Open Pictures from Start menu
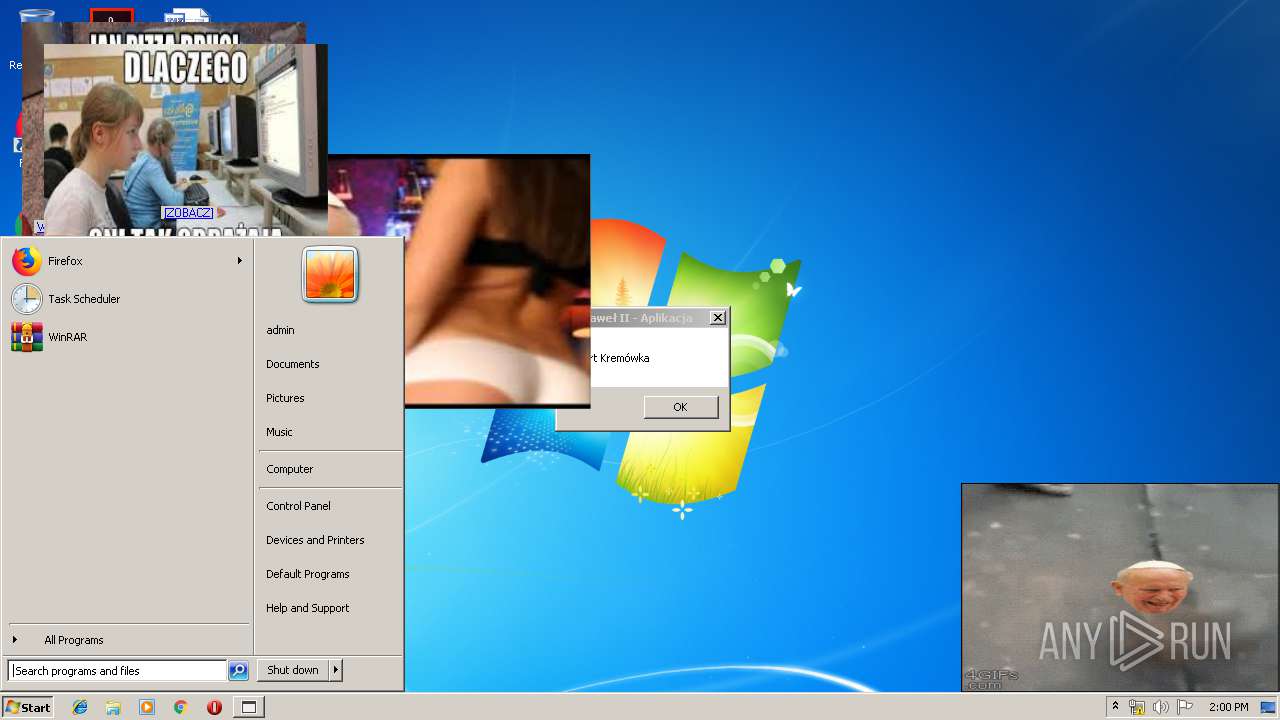1280x720 pixels. click(x=285, y=398)
